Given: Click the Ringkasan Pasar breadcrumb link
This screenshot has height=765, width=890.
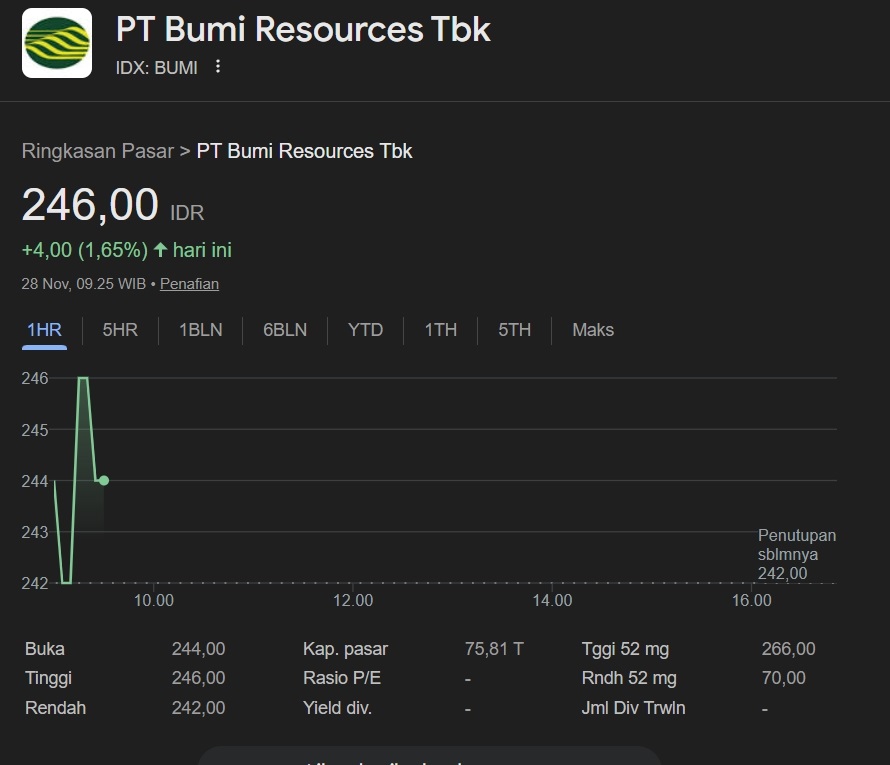Looking at the screenshot, I should [x=98, y=151].
